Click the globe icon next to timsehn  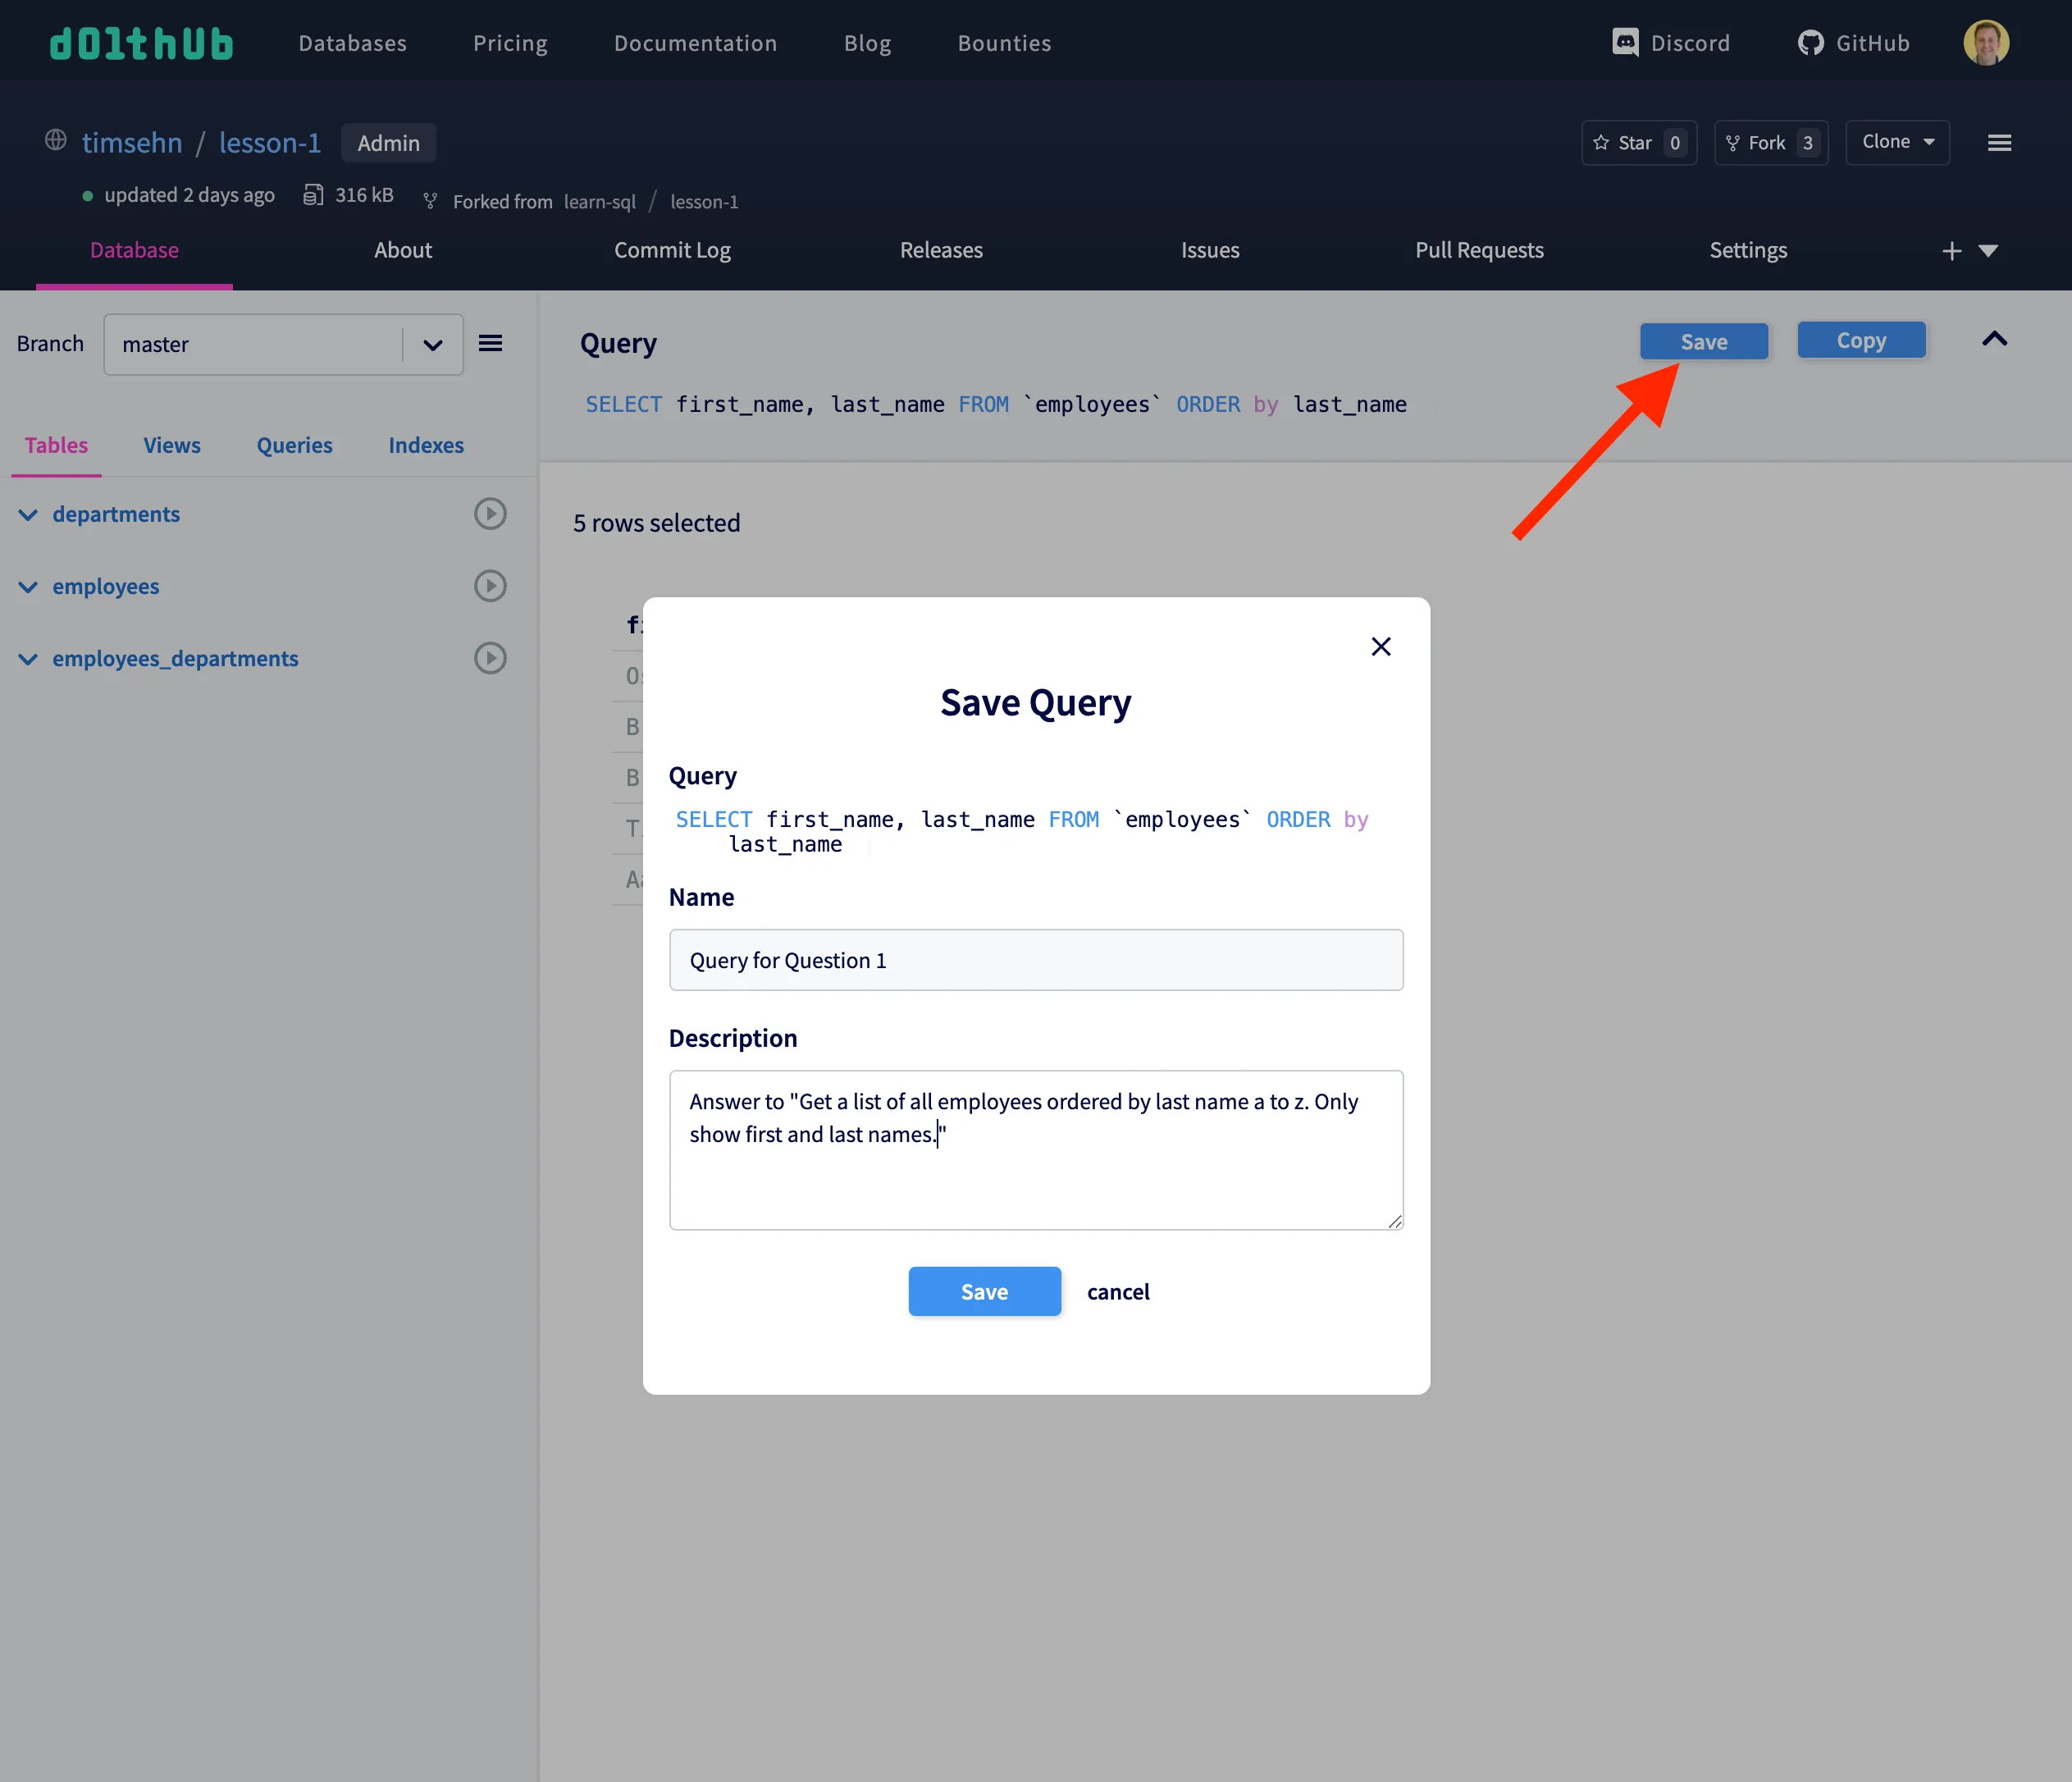[x=56, y=140]
